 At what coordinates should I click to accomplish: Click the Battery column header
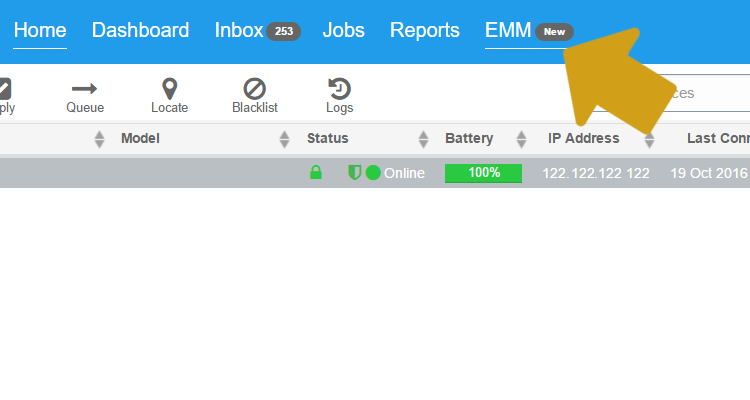tap(469, 139)
